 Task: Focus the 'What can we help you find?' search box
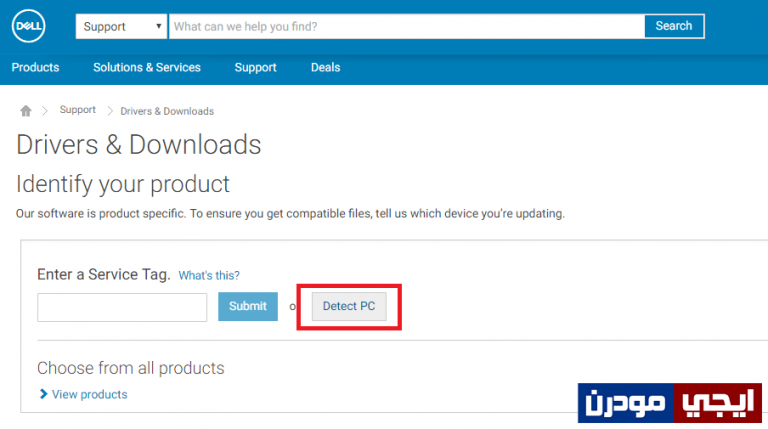point(407,26)
